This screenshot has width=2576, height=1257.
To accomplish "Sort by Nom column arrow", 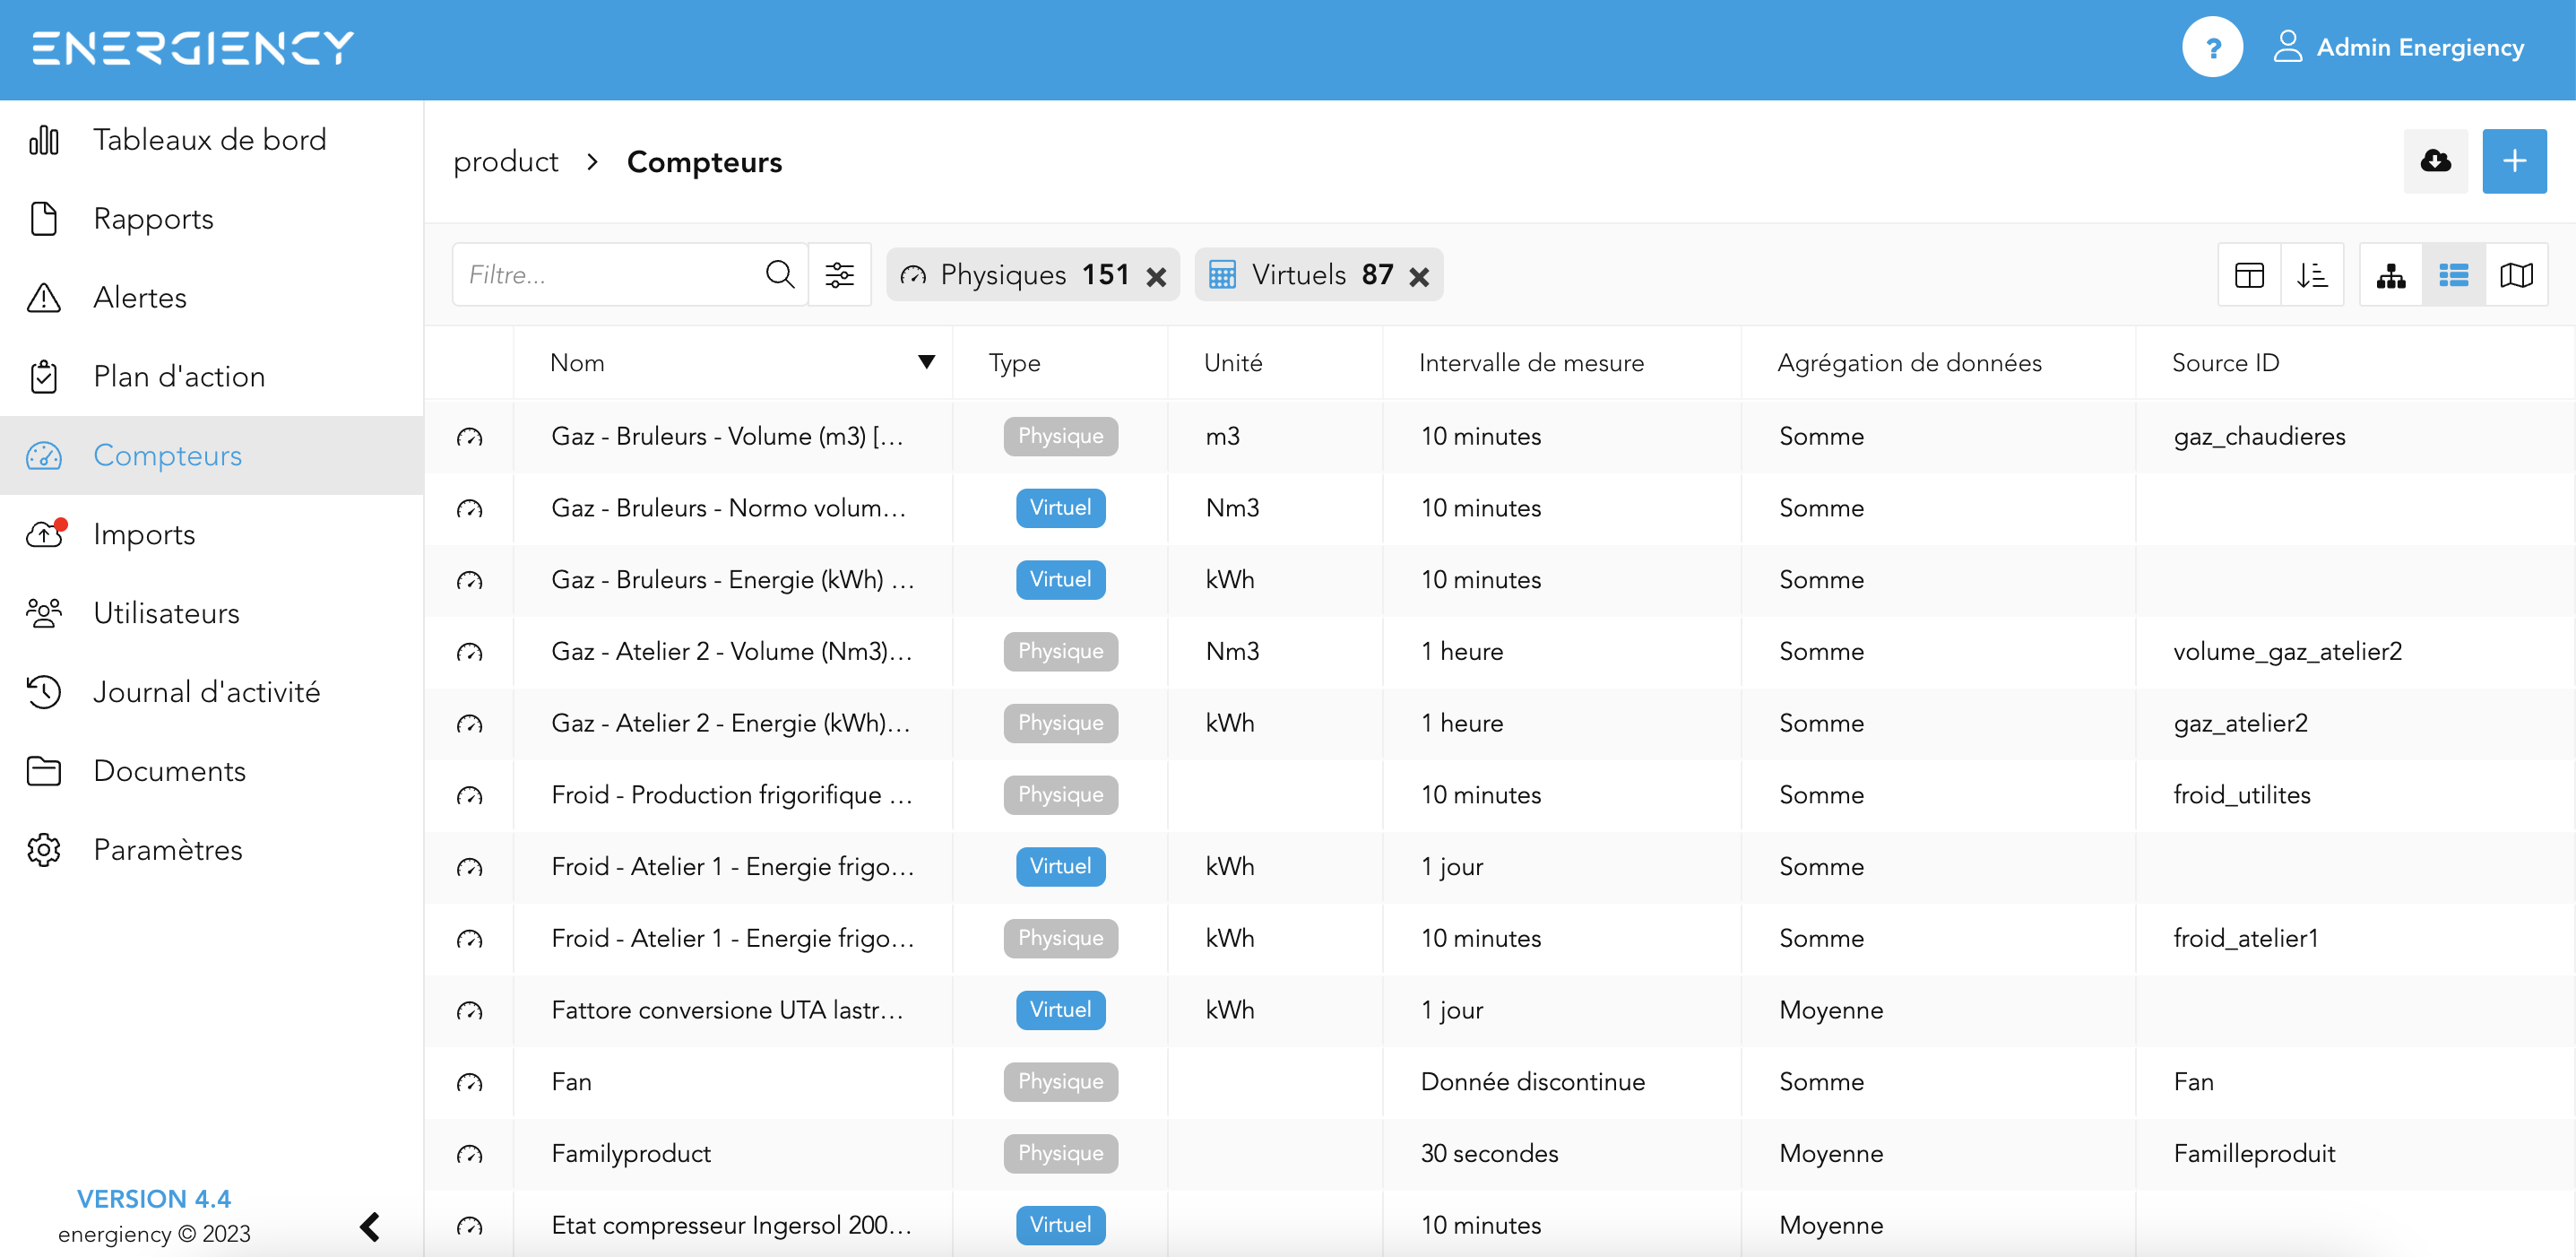I will [926, 362].
